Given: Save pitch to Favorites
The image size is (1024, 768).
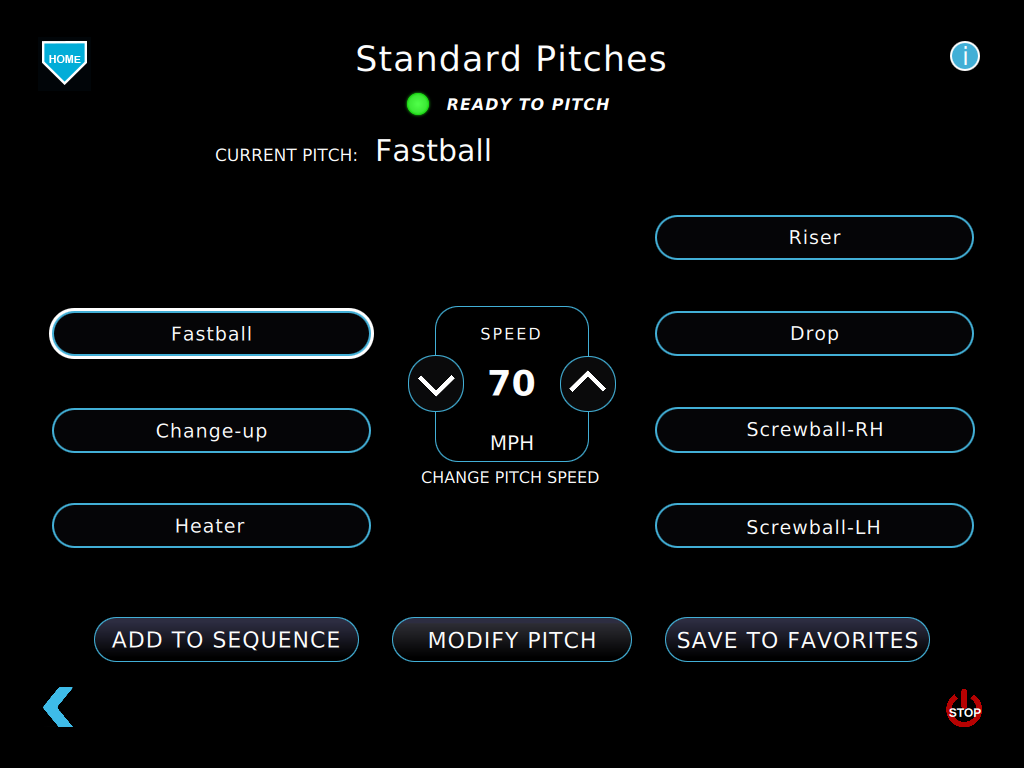Looking at the screenshot, I should 797,640.
